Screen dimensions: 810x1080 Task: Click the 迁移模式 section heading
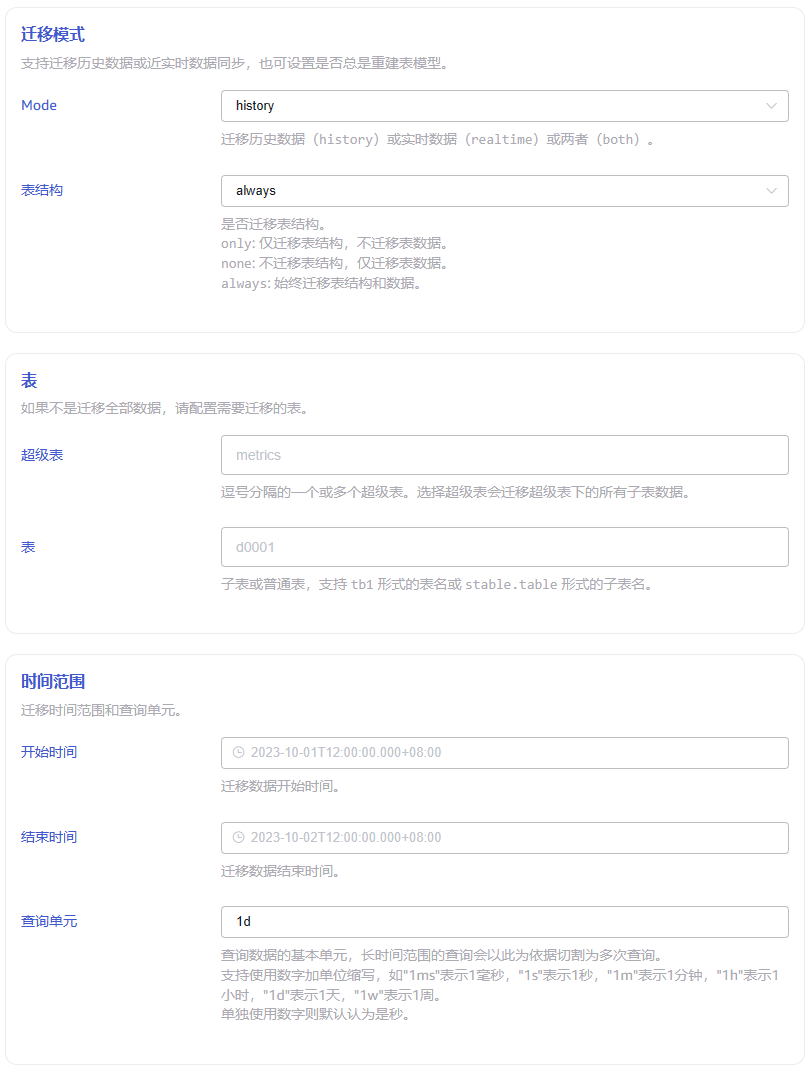(53, 35)
